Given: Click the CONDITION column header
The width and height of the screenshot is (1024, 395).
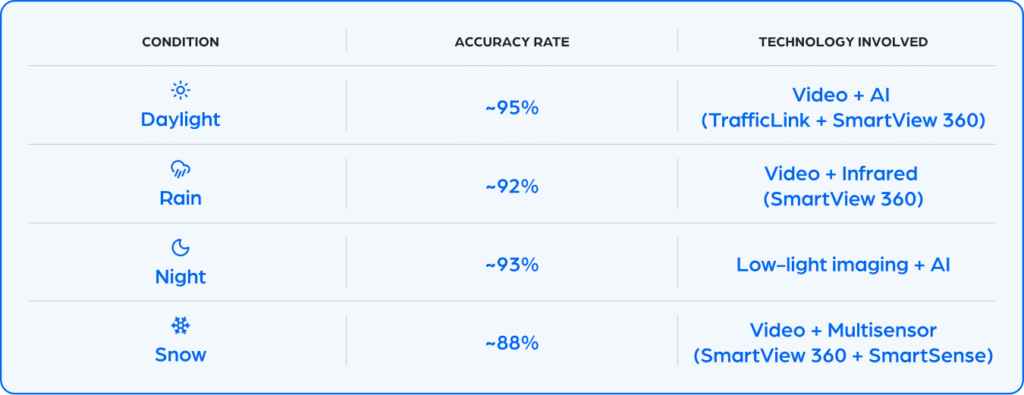Looking at the screenshot, I should click(x=180, y=42).
